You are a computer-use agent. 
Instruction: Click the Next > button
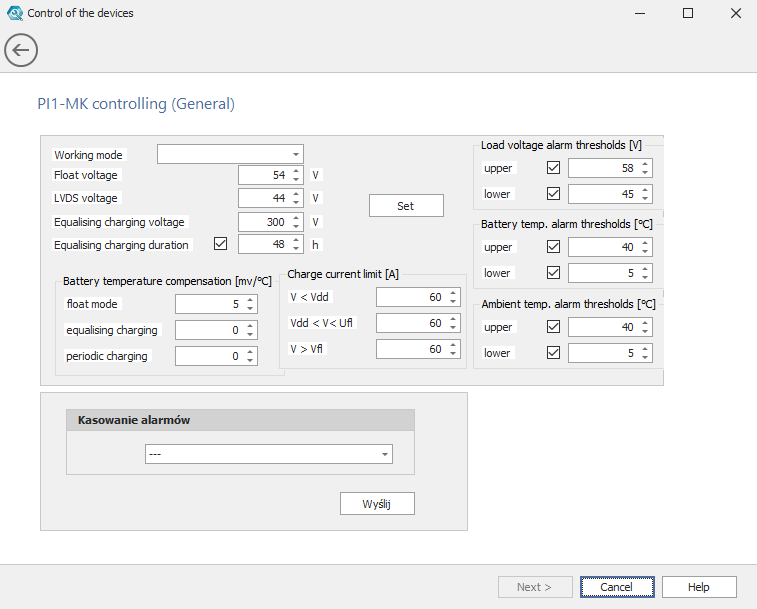[x=535, y=587]
